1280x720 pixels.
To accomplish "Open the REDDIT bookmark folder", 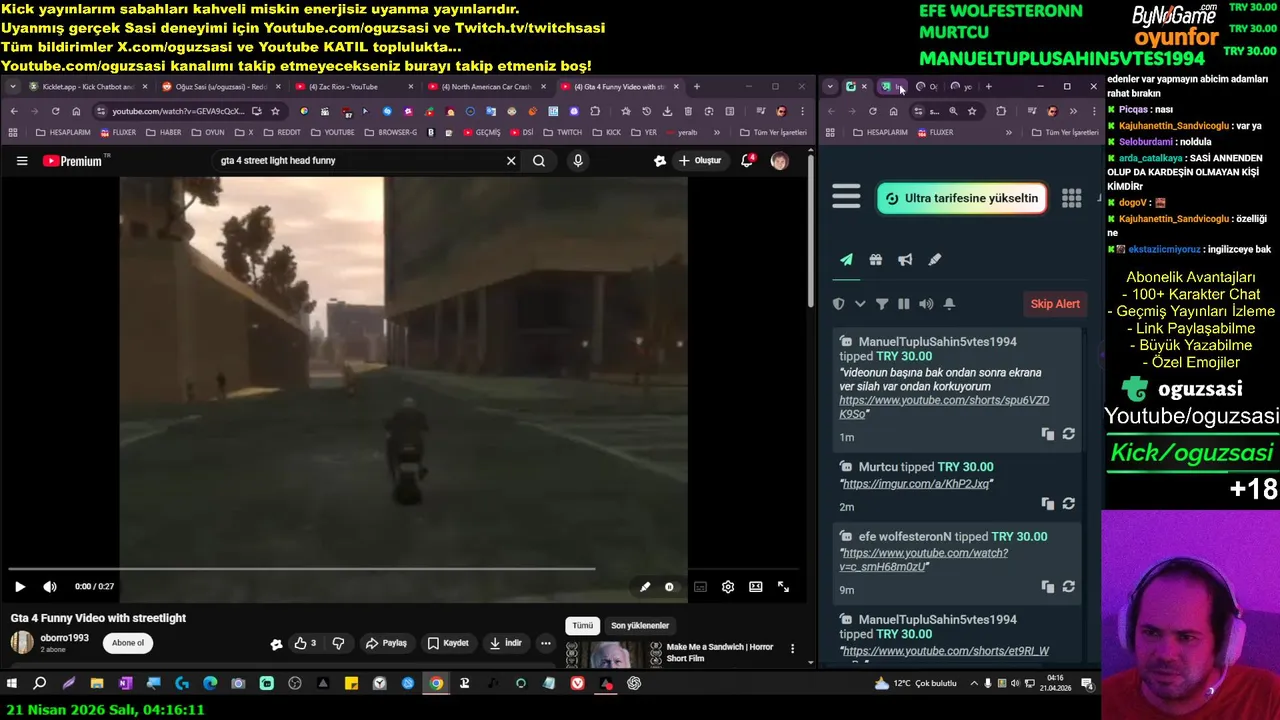I will point(282,132).
